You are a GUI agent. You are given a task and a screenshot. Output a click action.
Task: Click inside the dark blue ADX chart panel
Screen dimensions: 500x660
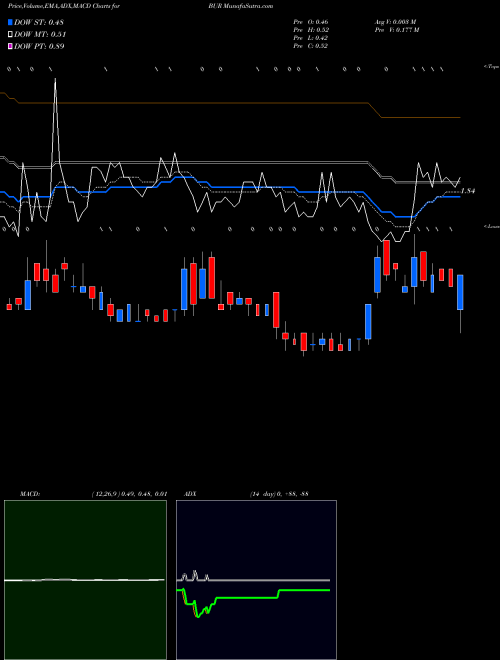point(256,580)
